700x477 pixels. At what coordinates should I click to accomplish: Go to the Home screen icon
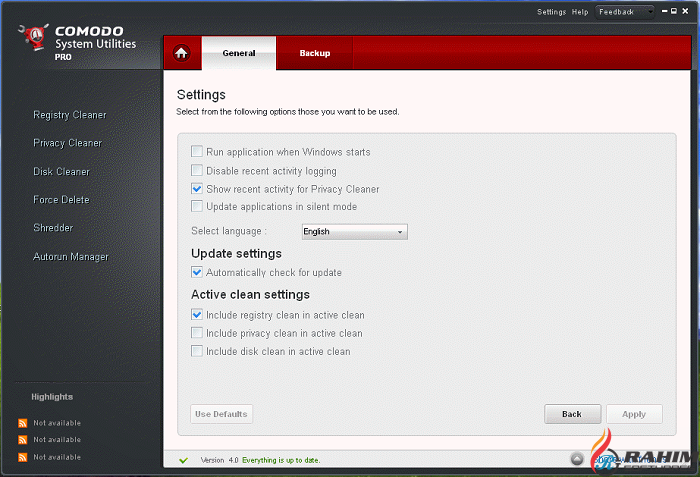pyautogui.click(x=181, y=53)
